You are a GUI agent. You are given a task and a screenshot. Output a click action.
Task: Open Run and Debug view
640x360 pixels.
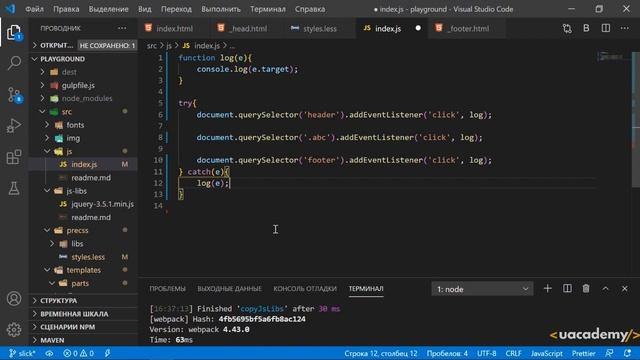tap(14, 126)
